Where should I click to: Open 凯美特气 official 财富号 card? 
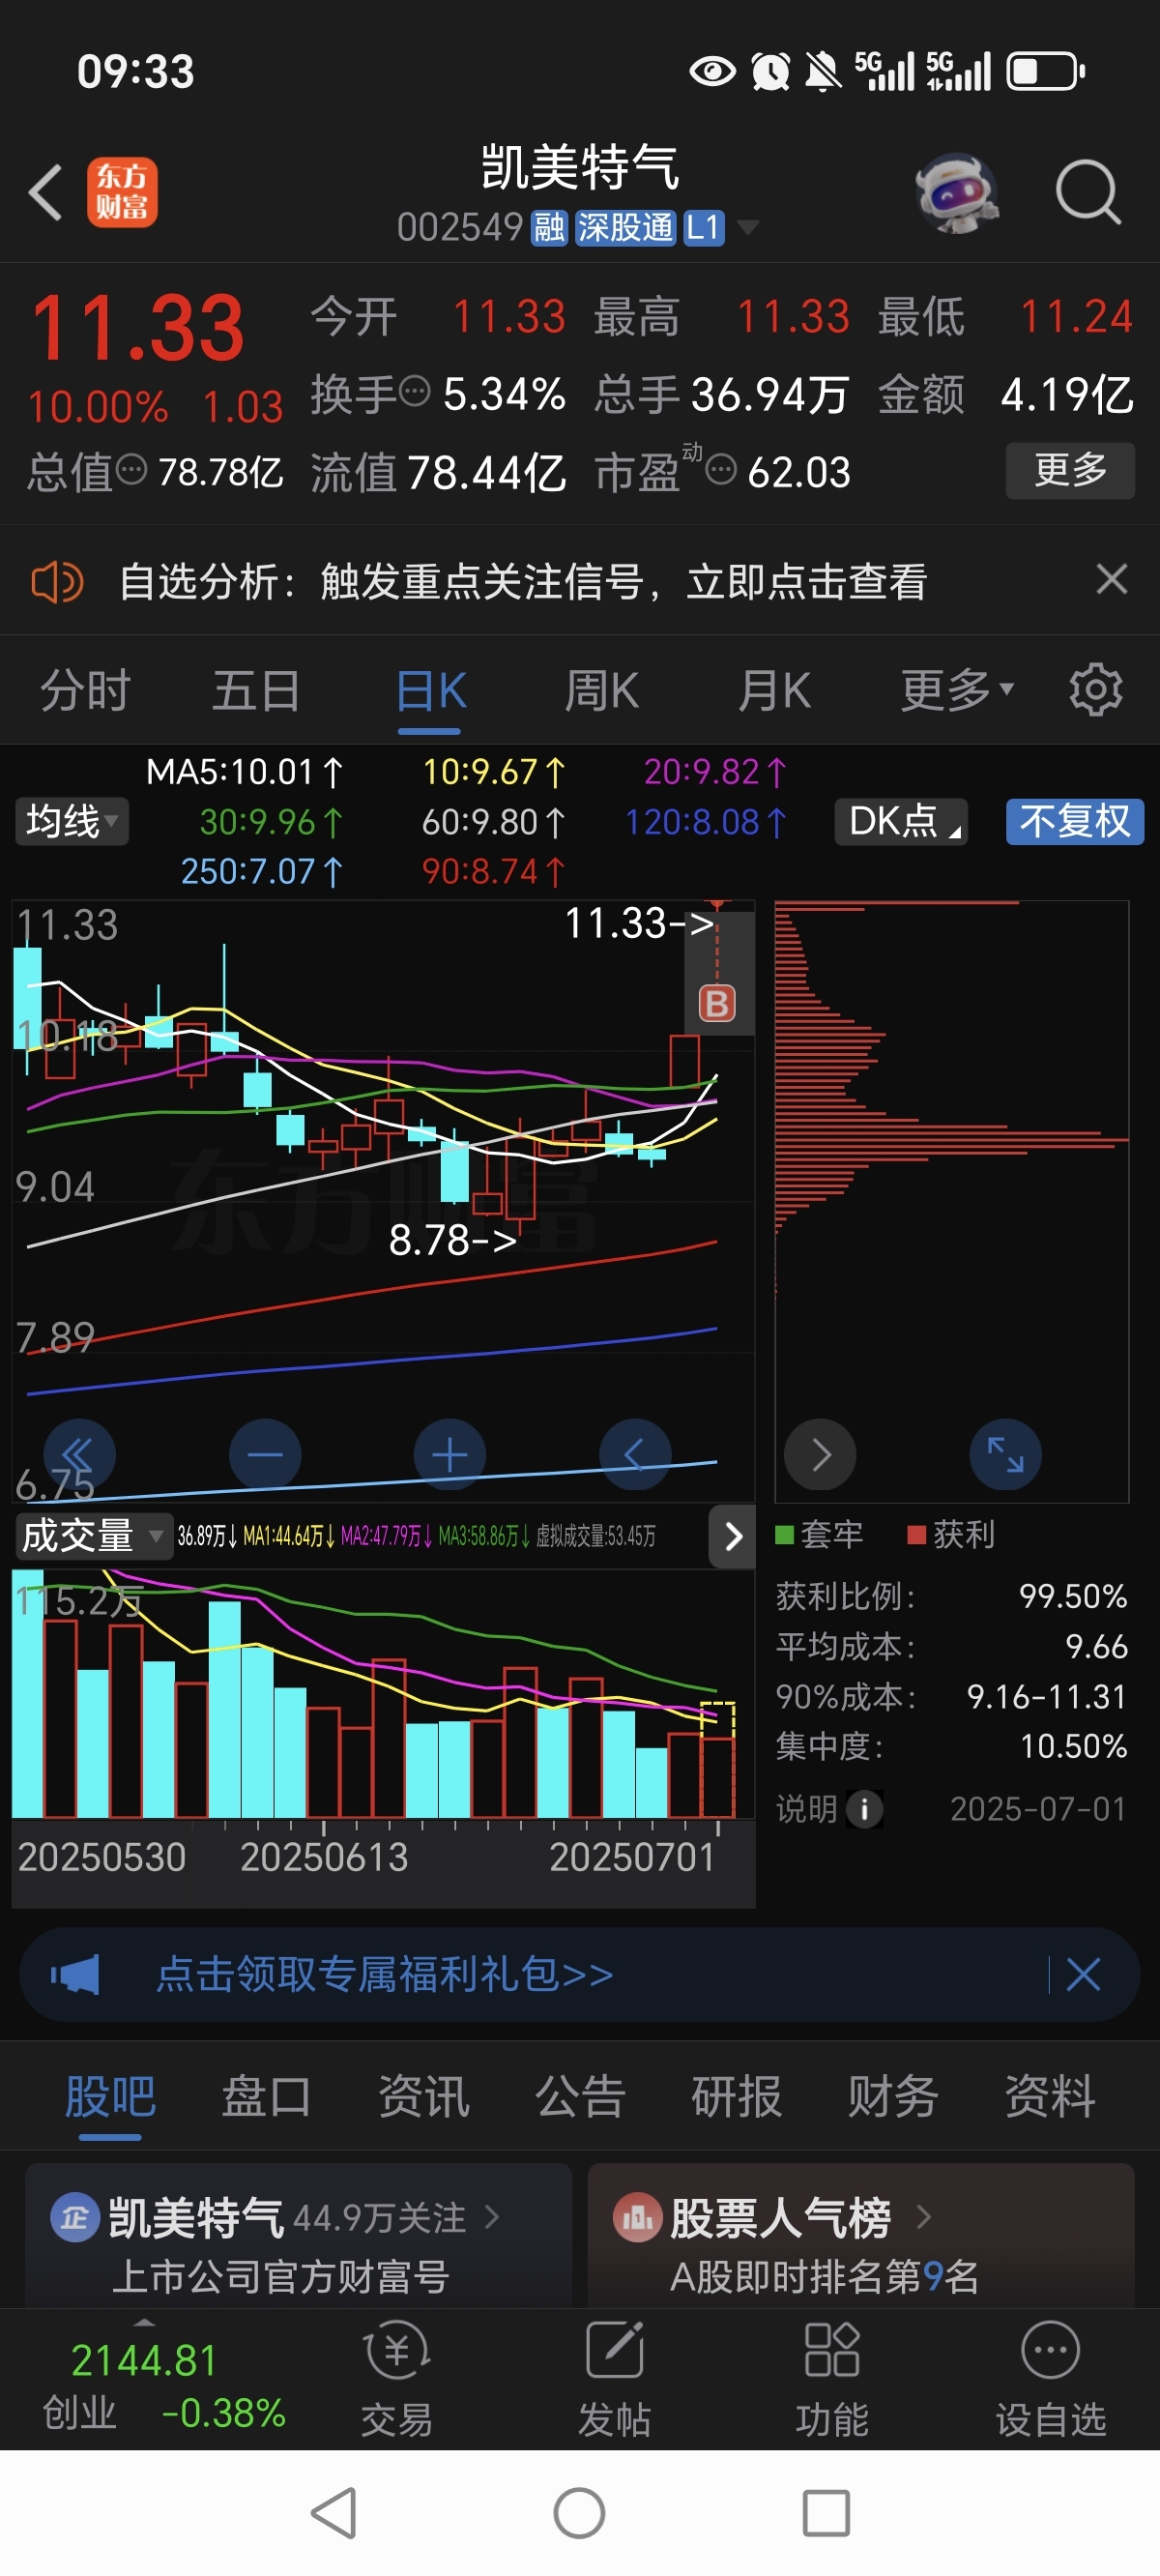[x=298, y=2236]
